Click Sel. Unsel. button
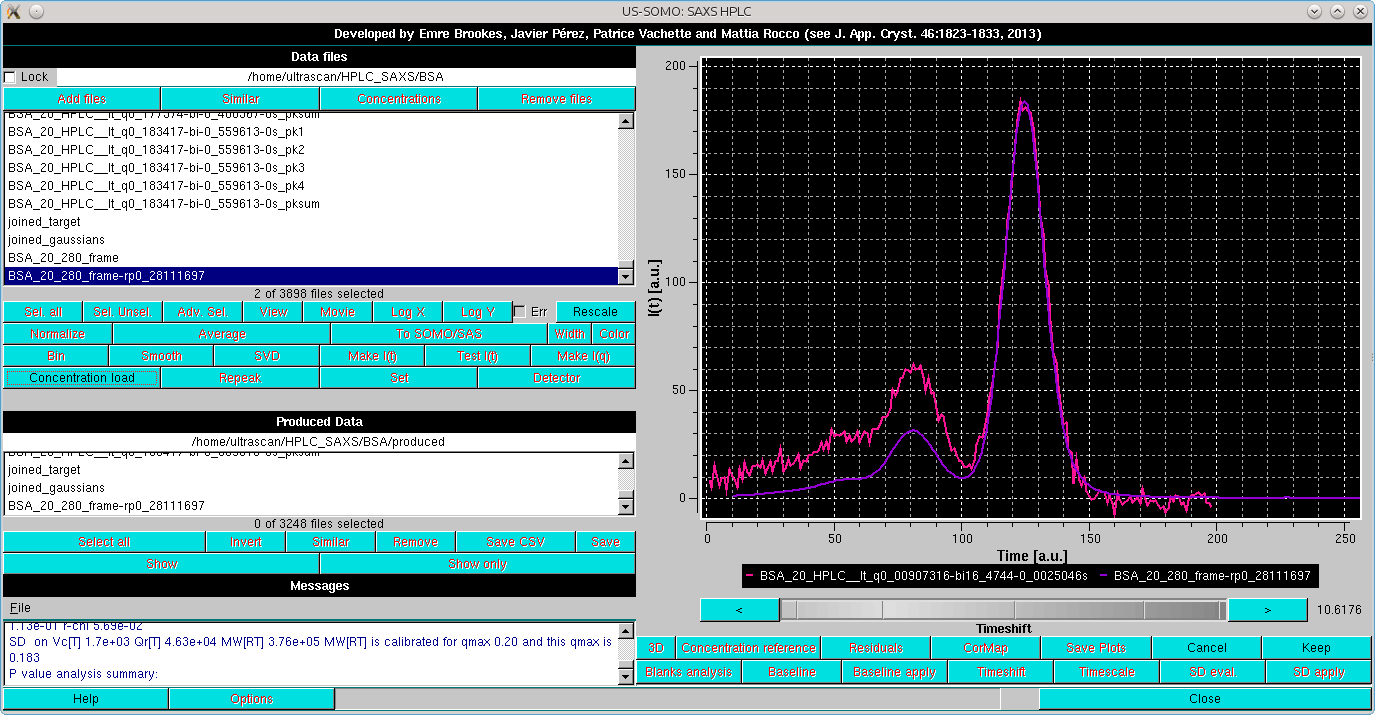 [123, 312]
